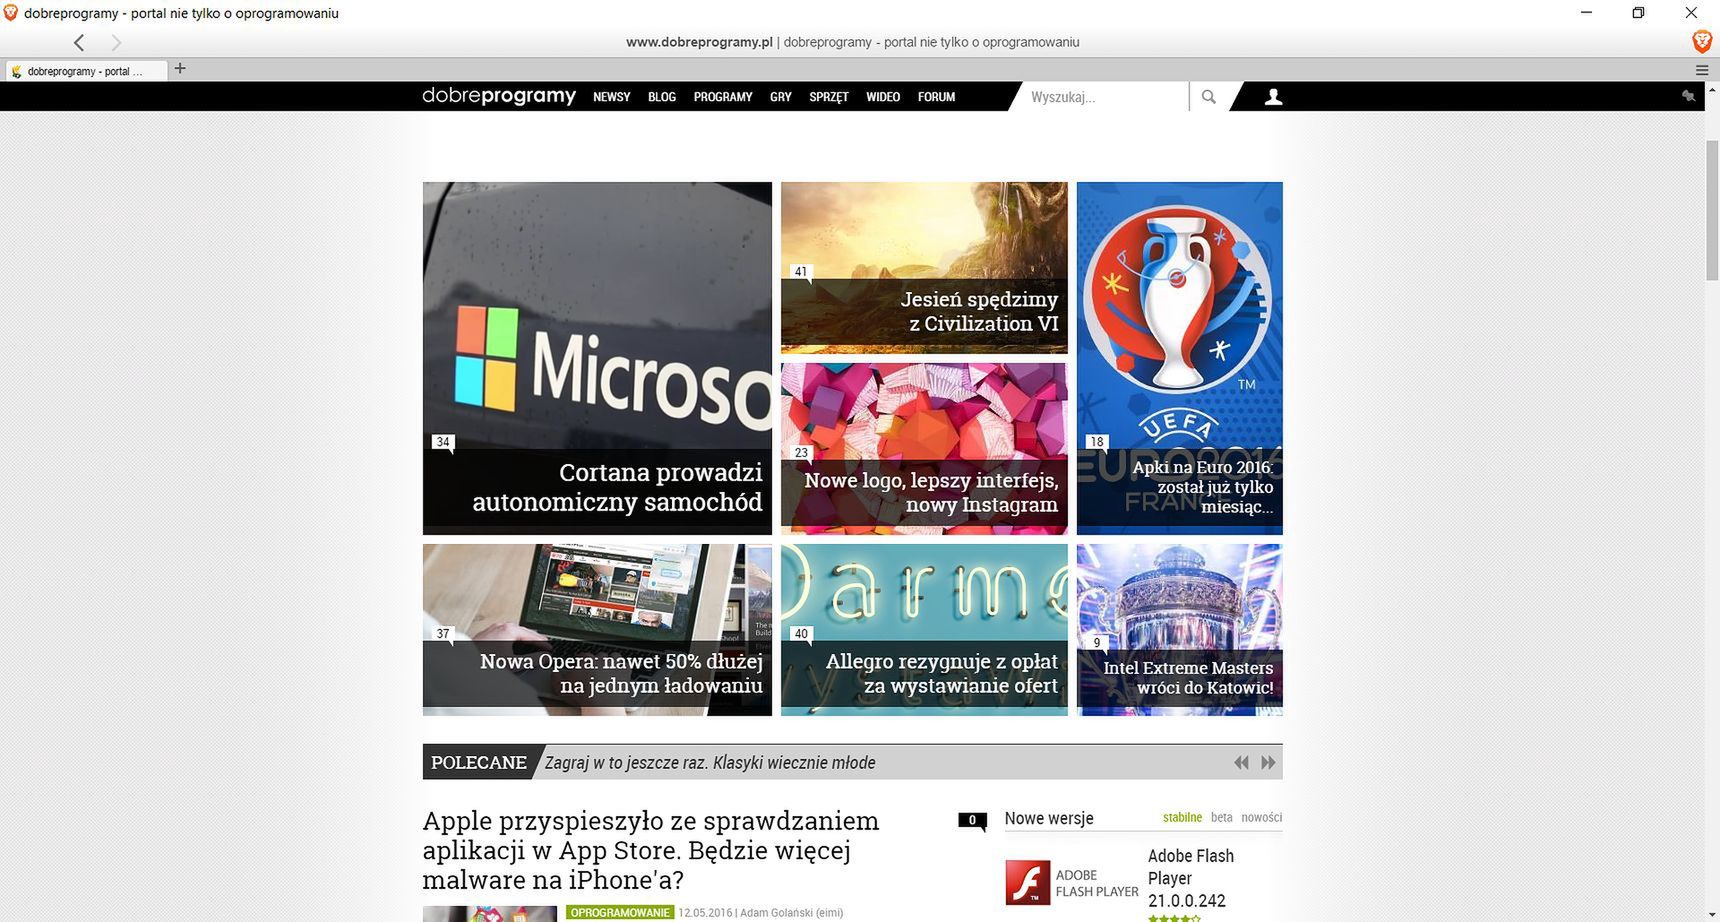Open the WIDEO menu item
Screen dimensions: 1720x922
point(883,97)
